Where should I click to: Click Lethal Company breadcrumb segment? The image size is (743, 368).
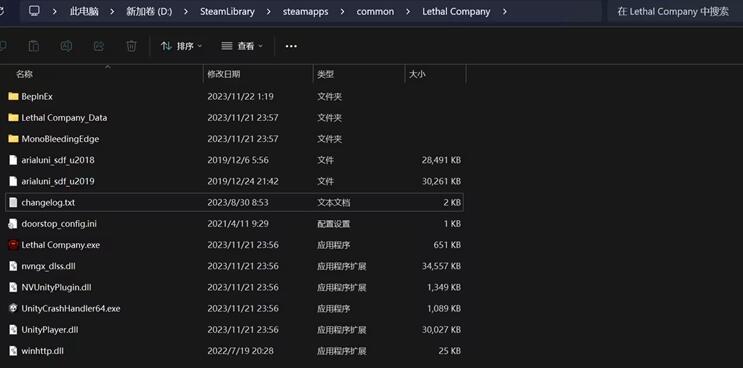456,11
